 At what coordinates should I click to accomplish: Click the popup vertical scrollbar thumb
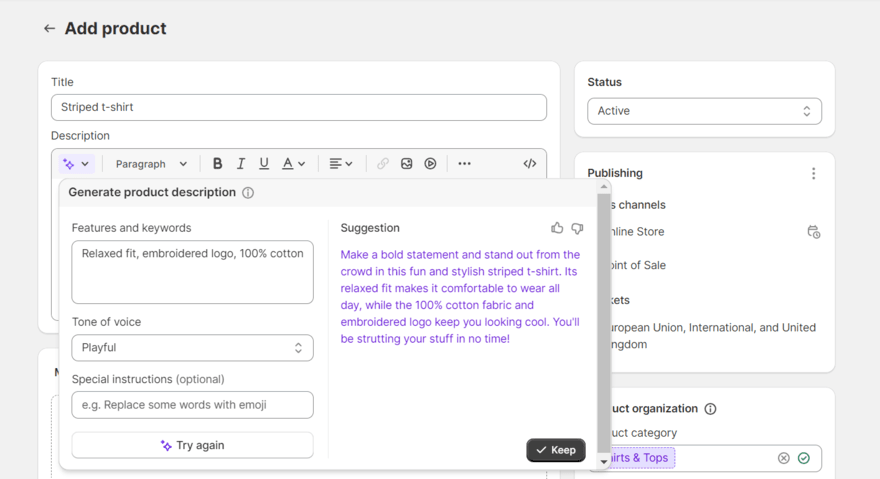604,322
